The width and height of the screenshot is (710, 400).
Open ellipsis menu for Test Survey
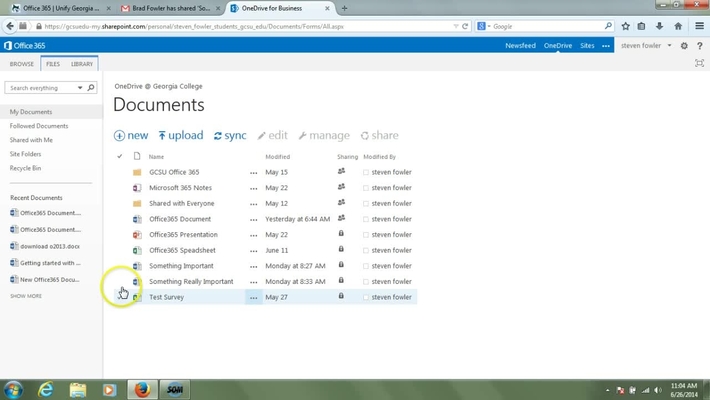[x=254, y=298]
